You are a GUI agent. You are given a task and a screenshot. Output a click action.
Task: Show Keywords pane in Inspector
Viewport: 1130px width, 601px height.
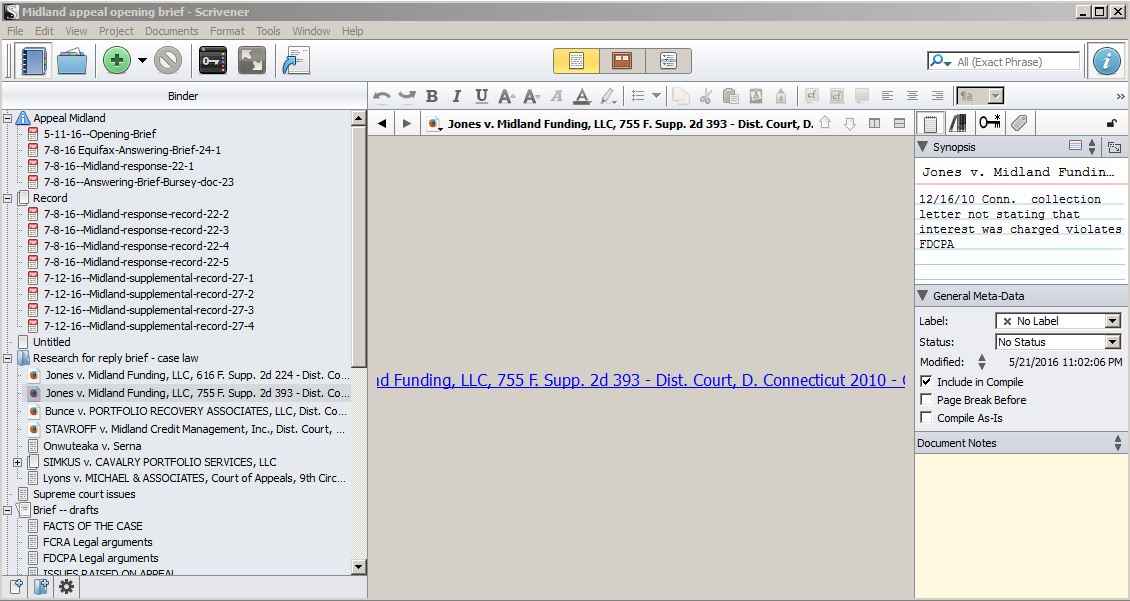[x=989, y=123]
